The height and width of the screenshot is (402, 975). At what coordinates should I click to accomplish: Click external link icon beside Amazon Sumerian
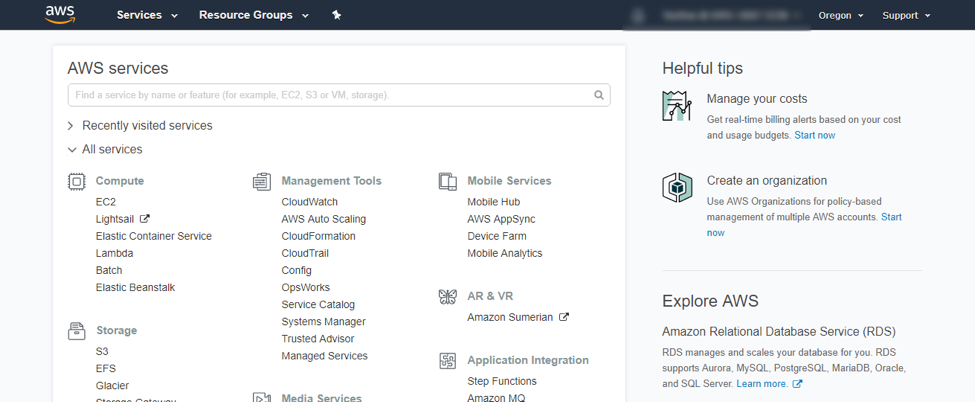coord(564,317)
